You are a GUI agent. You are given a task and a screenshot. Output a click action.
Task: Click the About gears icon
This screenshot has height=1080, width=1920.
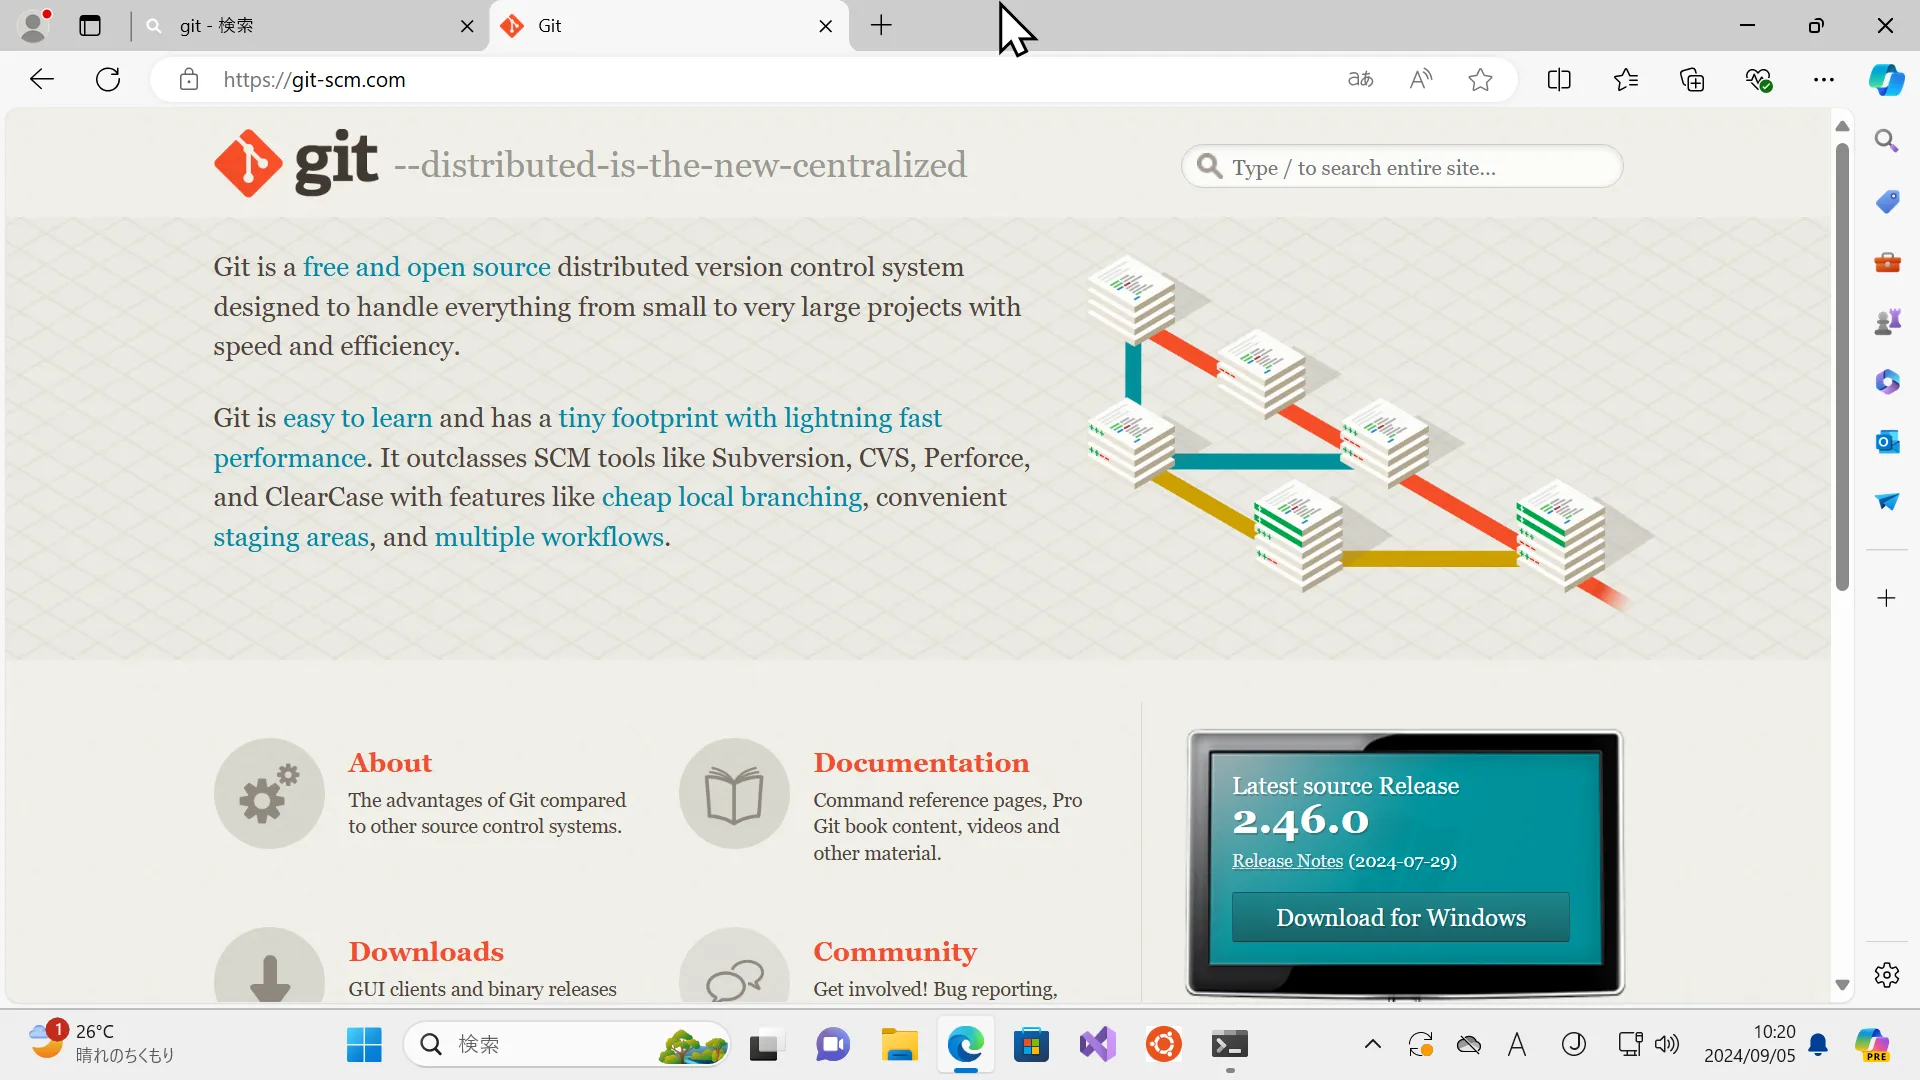pos(269,794)
